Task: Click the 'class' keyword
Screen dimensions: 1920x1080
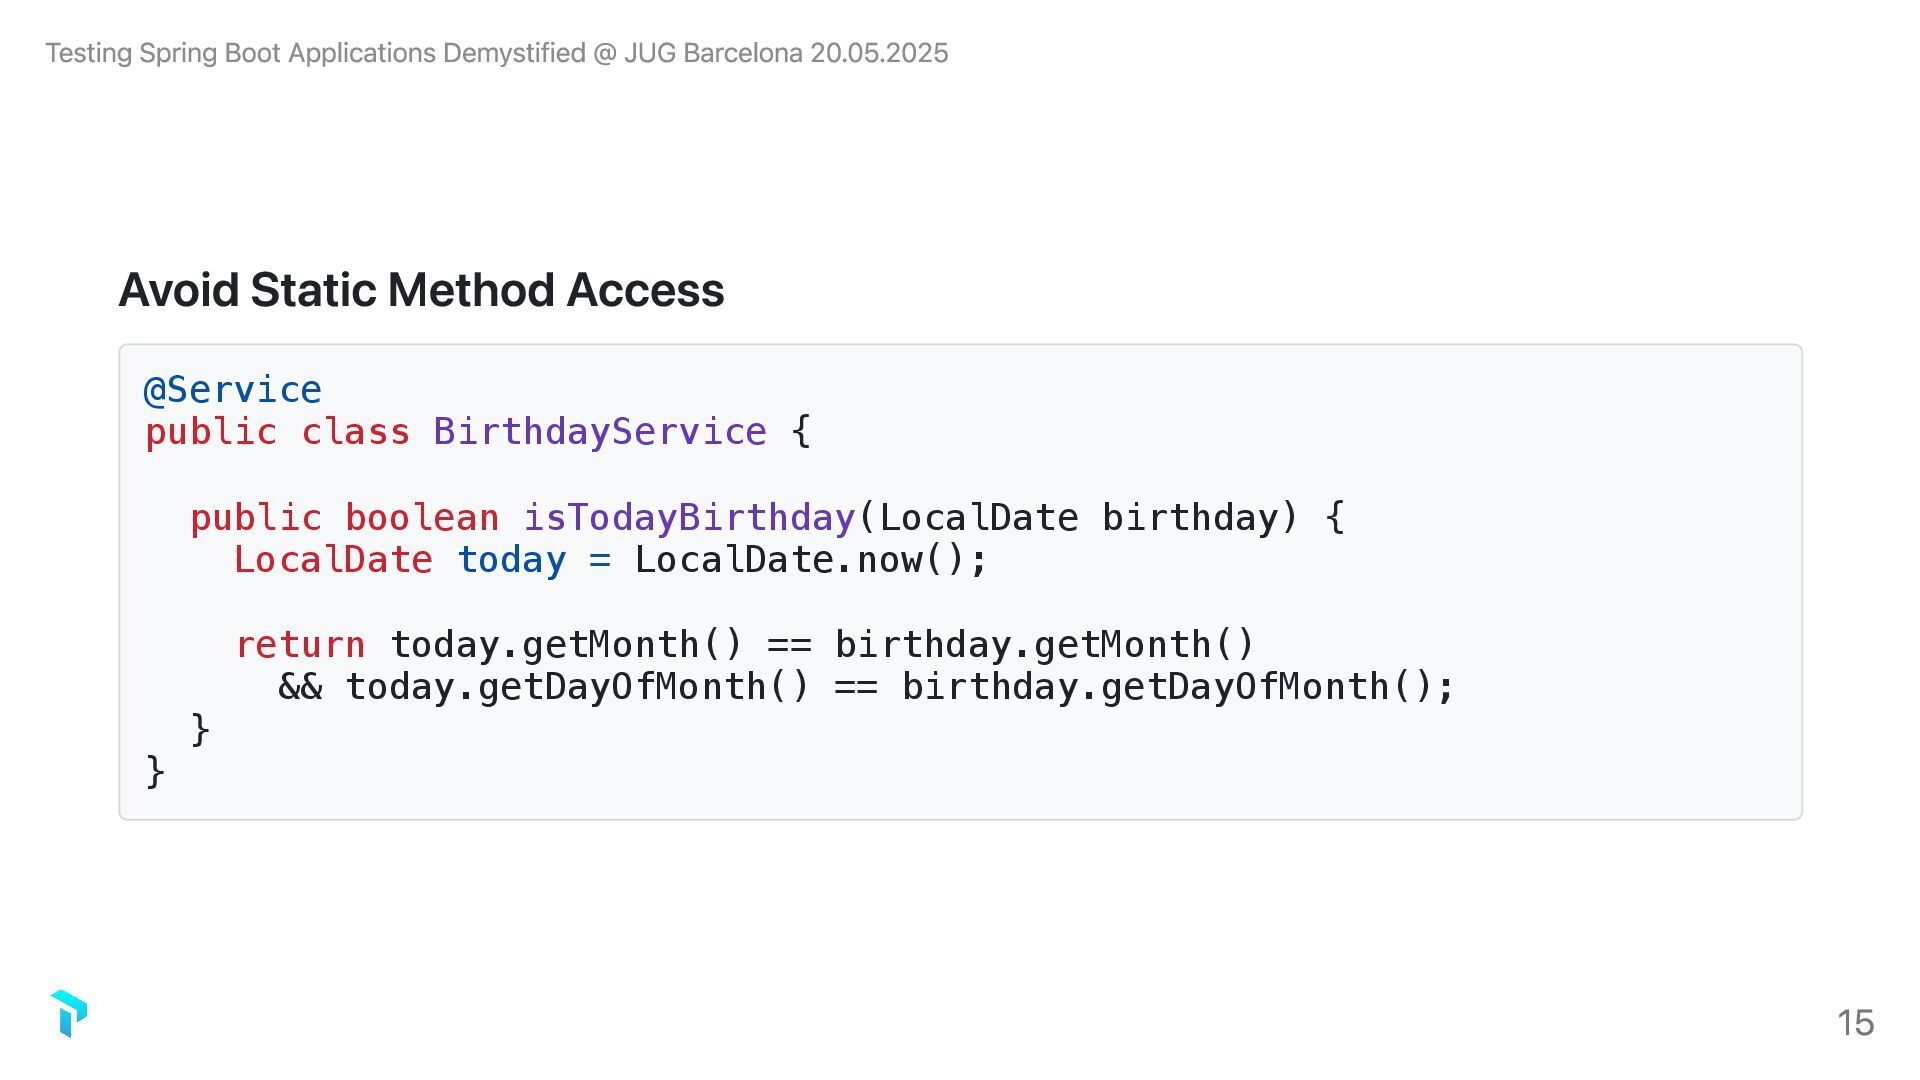Action: point(355,432)
